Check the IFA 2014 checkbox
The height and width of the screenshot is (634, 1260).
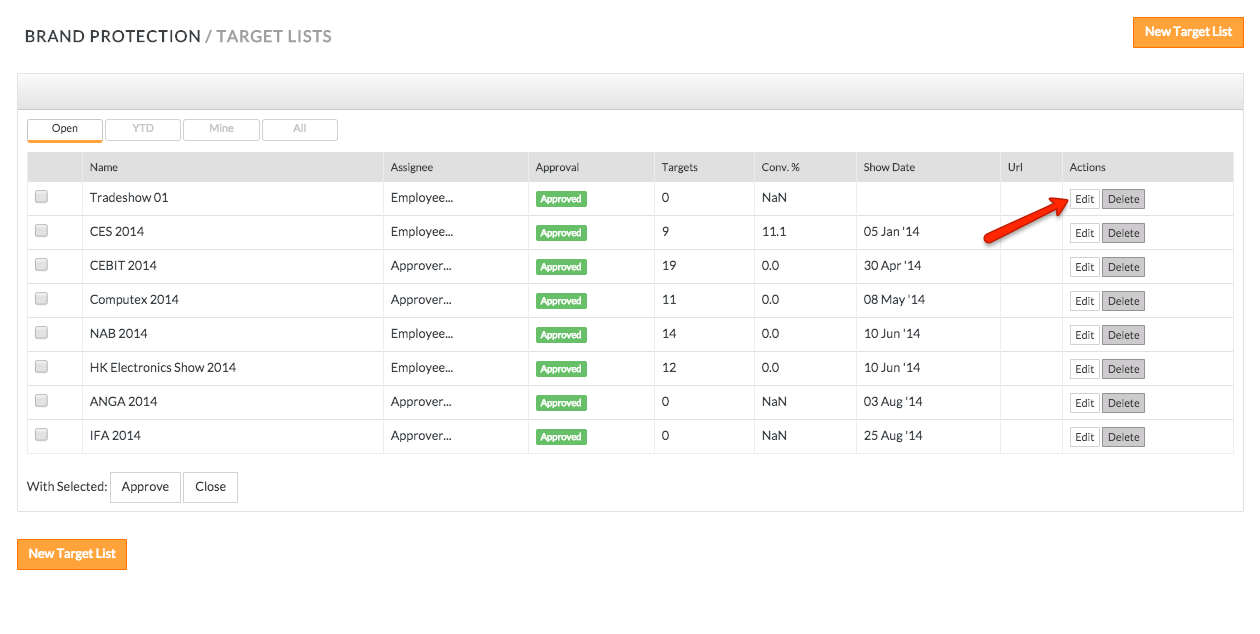click(x=42, y=435)
